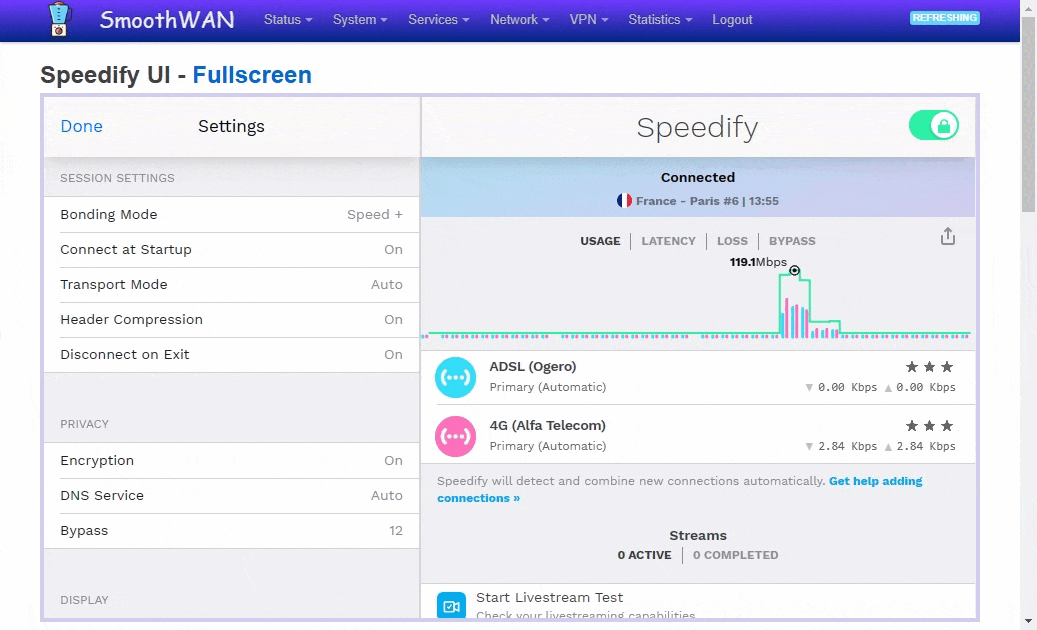1037x630 pixels.
Task: Click Done to close Settings
Action: [81, 126]
